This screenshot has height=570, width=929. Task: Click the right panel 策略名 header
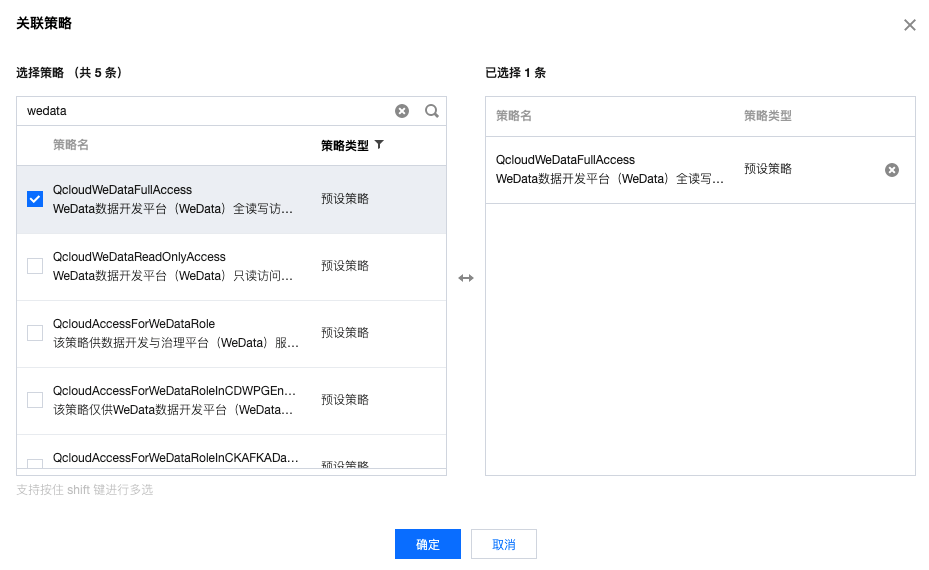click(514, 116)
